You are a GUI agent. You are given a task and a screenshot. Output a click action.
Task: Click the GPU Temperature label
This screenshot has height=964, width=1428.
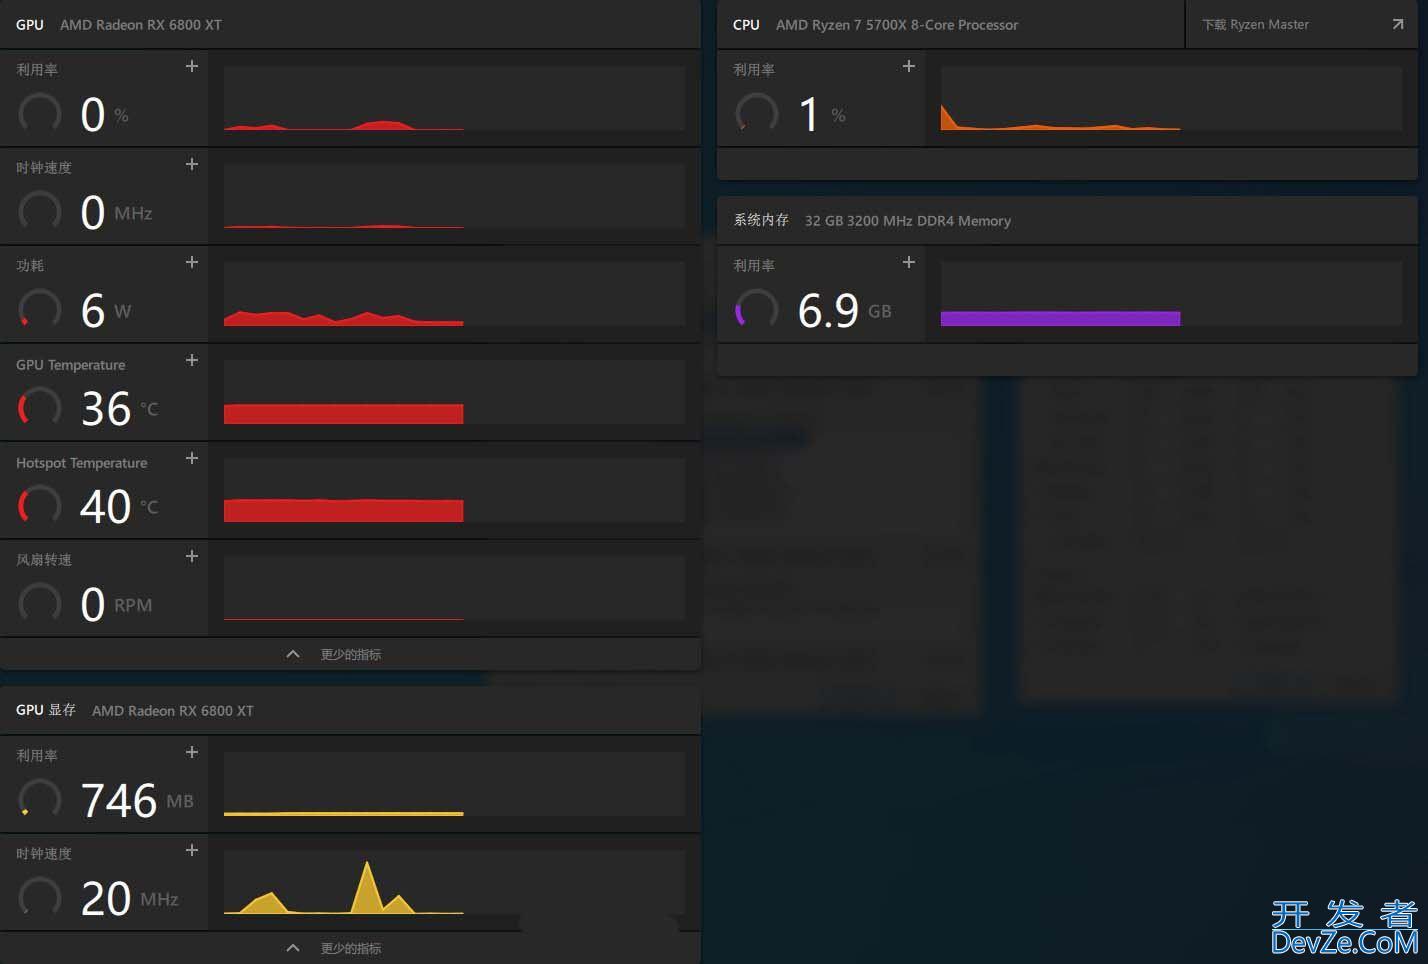tap(71, 365)
